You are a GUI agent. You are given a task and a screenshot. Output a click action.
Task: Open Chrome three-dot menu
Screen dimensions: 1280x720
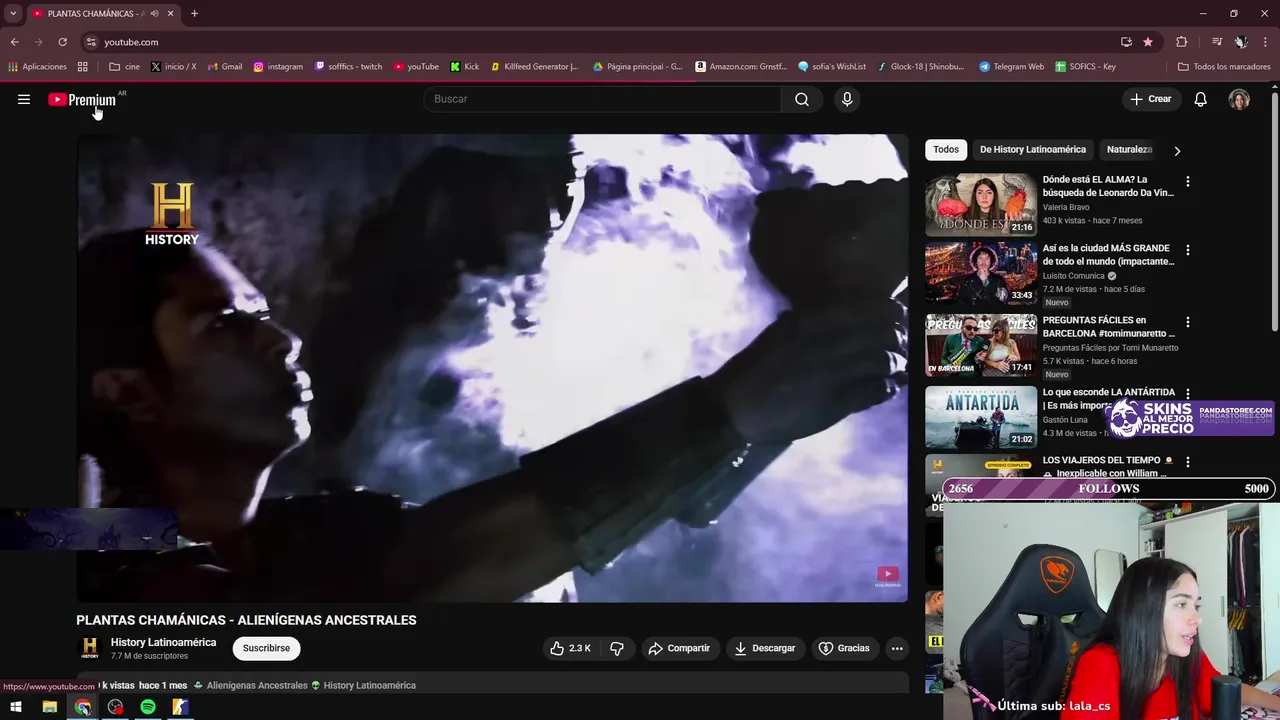tap(1265, 42)
